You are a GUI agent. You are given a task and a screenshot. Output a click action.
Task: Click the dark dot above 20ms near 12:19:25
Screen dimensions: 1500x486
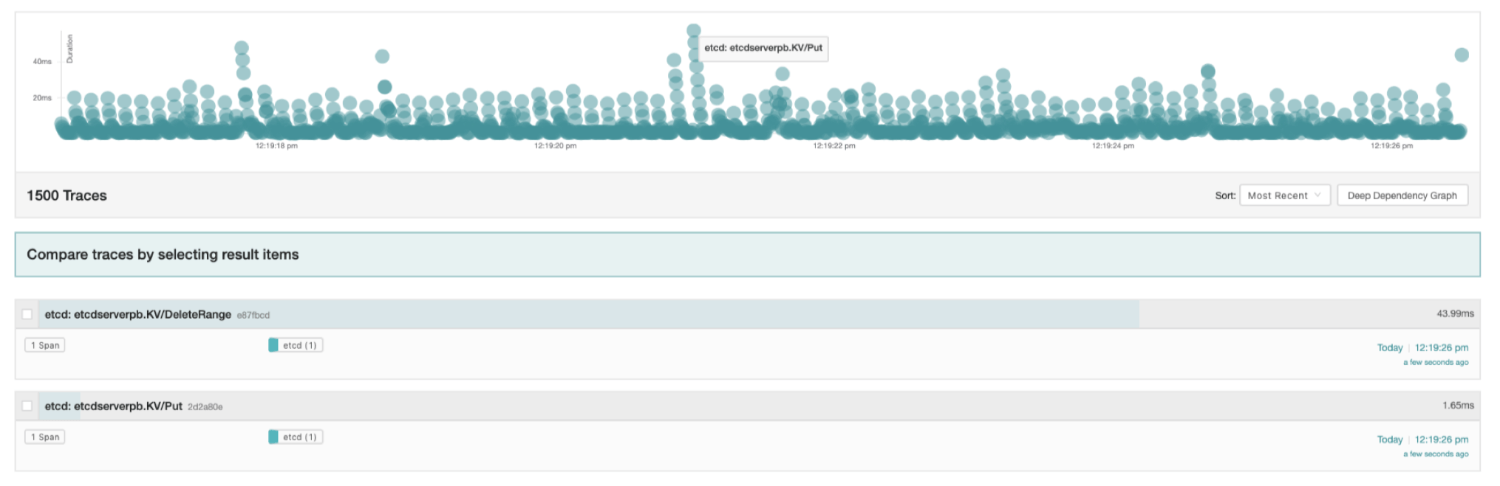[x=1208, y=71]
